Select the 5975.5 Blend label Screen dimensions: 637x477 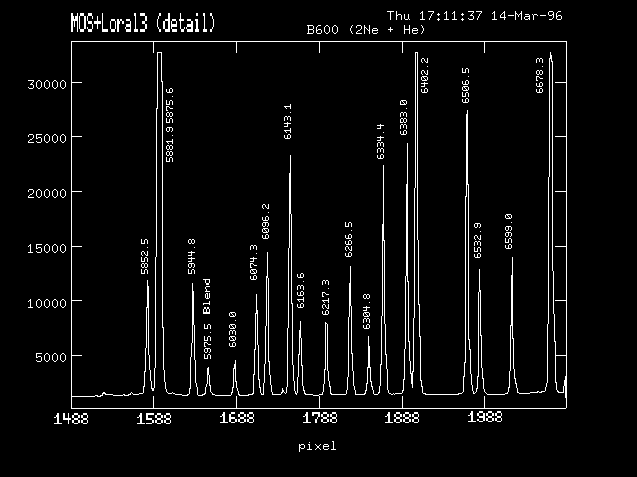click(207, 319)
